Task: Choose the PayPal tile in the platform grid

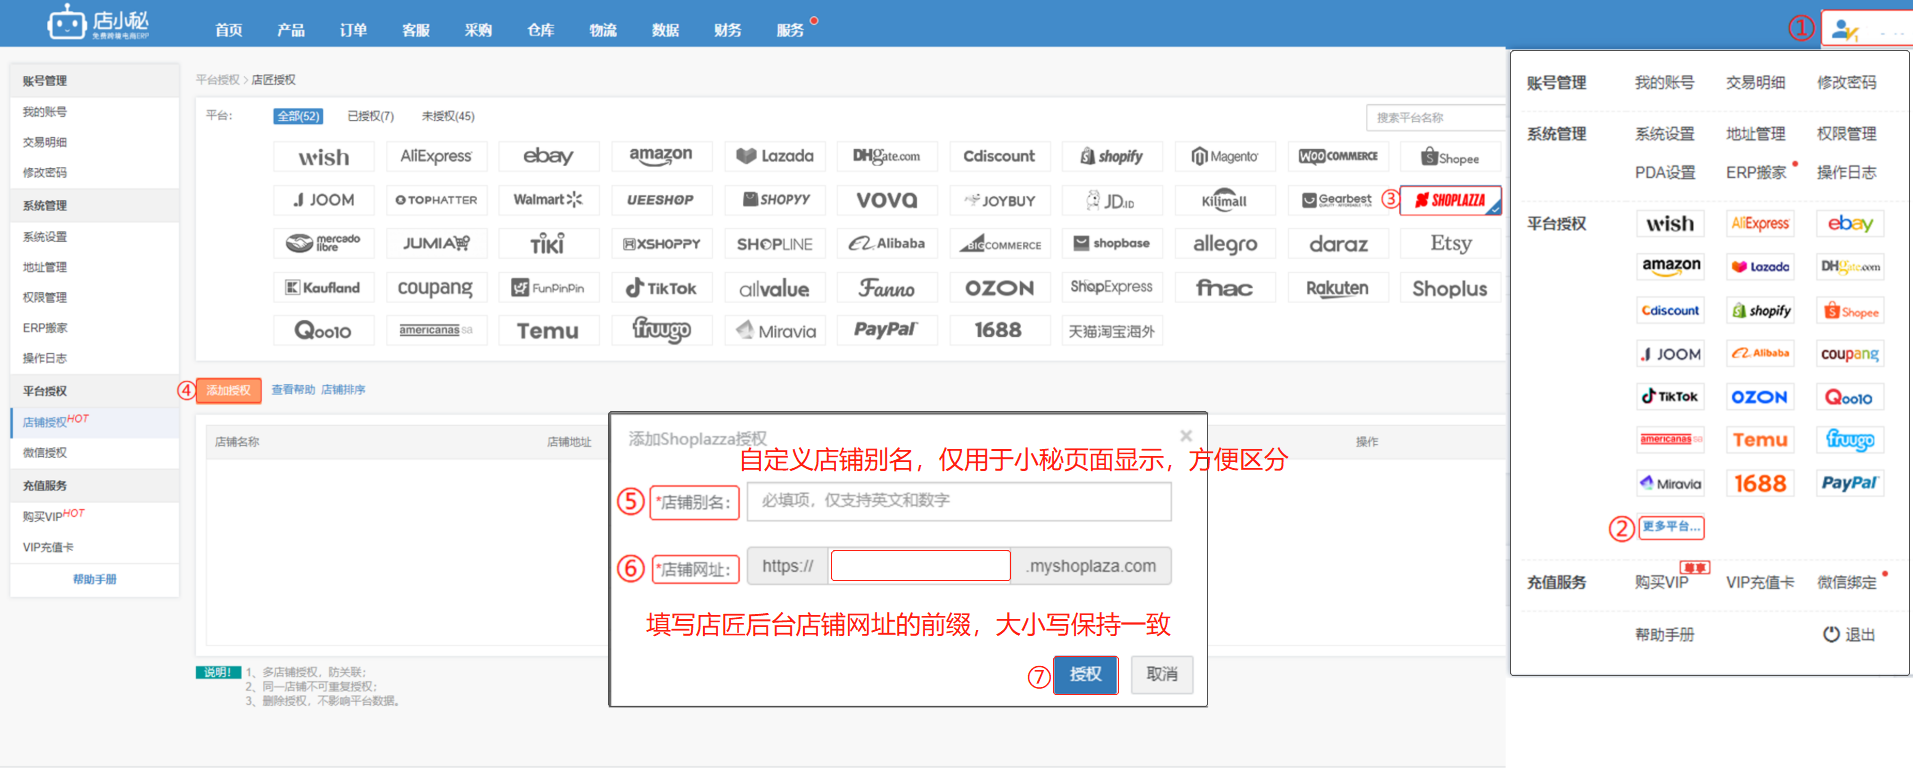Action: coord(887,330)
